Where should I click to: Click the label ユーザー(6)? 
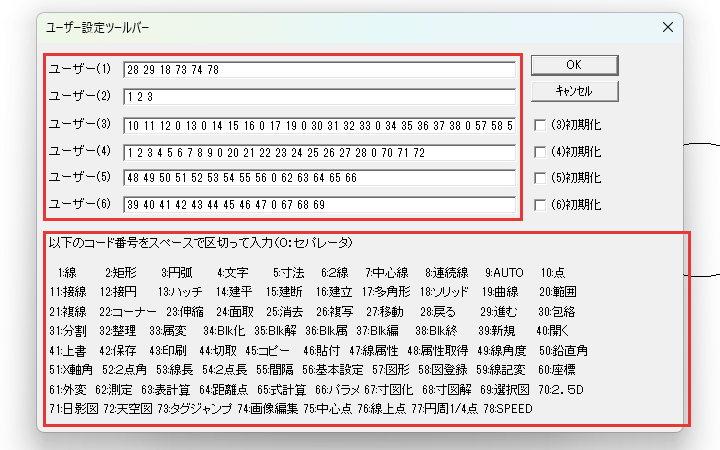click(80, 203)
